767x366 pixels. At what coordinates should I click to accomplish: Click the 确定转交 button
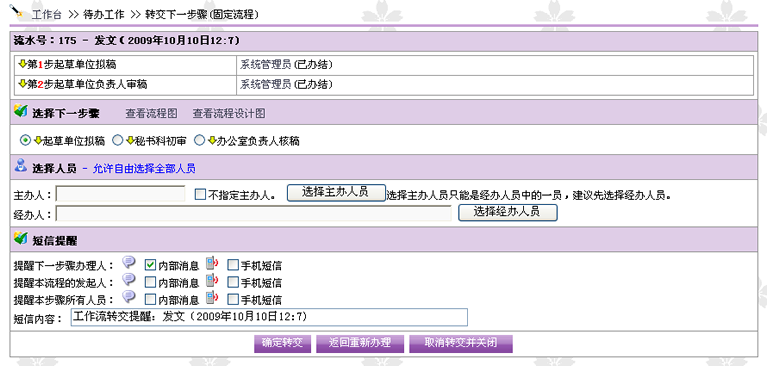click(282, 343)
